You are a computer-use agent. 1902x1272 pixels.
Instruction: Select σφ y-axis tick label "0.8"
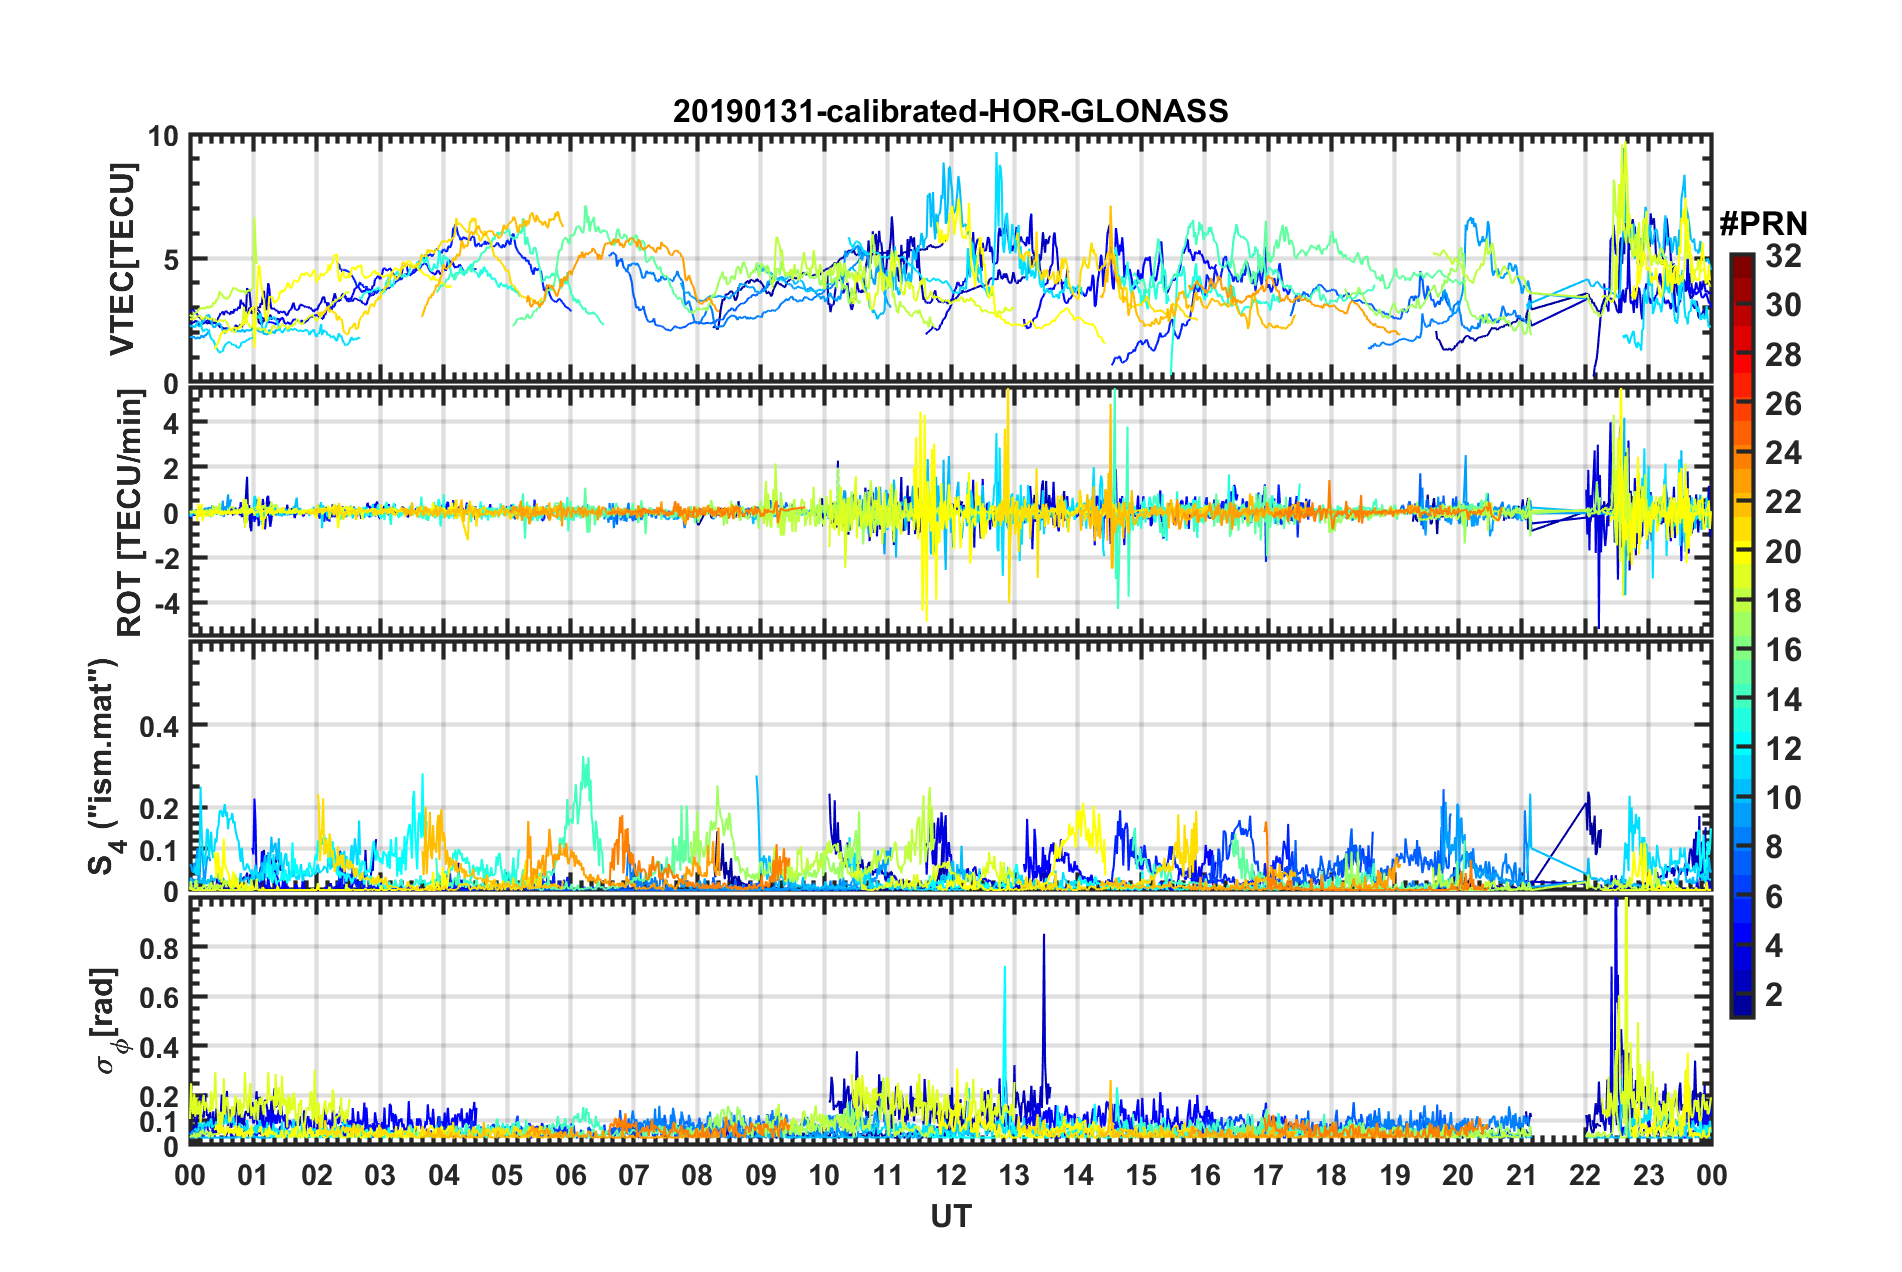(x=159, y=947)
